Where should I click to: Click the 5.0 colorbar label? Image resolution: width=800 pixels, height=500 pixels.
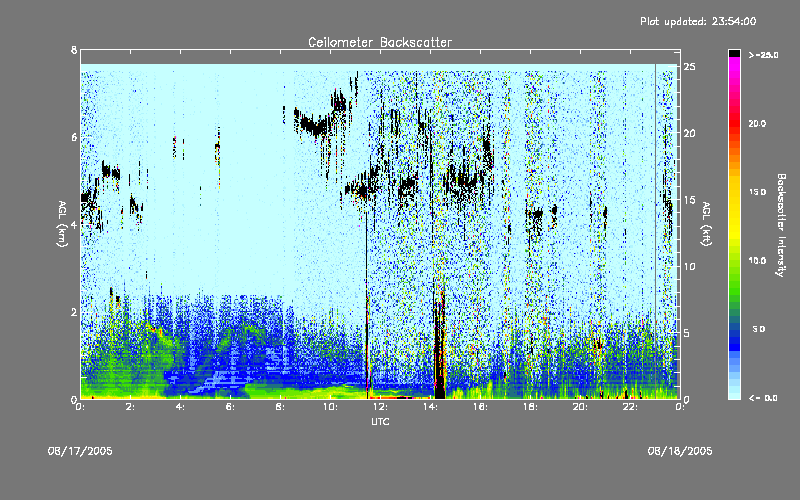point(759,329)
